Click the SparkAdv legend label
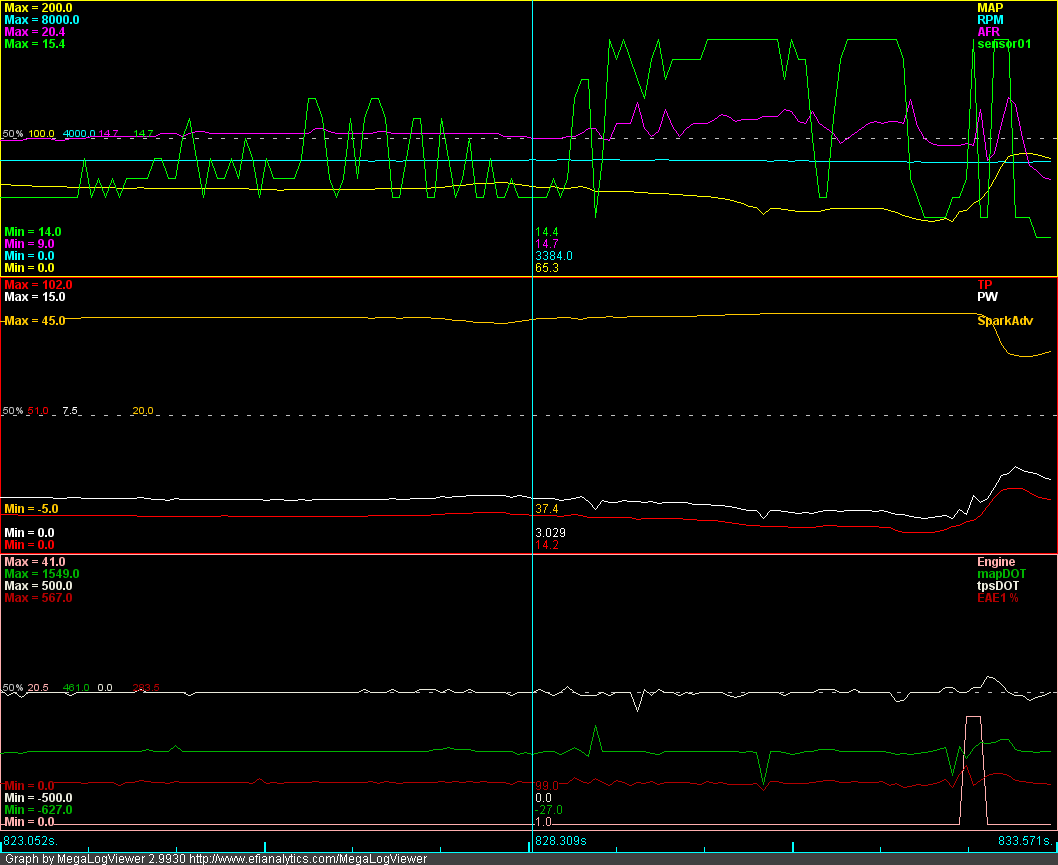This screenshot has height=865, width=1058. [x=1005, y=321]
